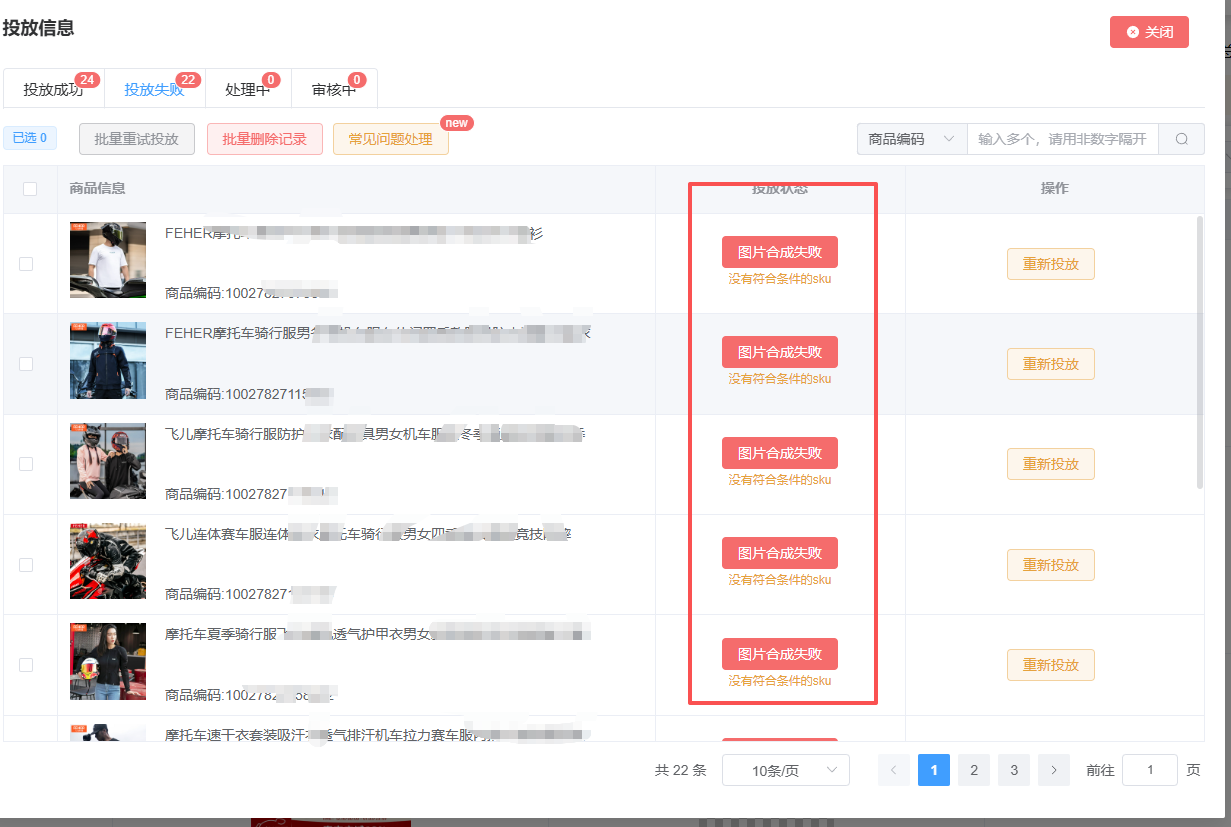Open the red racing suit product thumbnail
Screen dimensions: 1231x827
pos(108,561)
